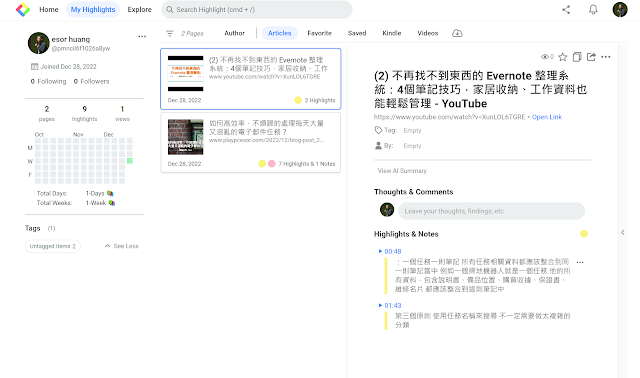This screenshot has width=640, height=378.
Task: Open the notifications bell
Action: point(593,9)
